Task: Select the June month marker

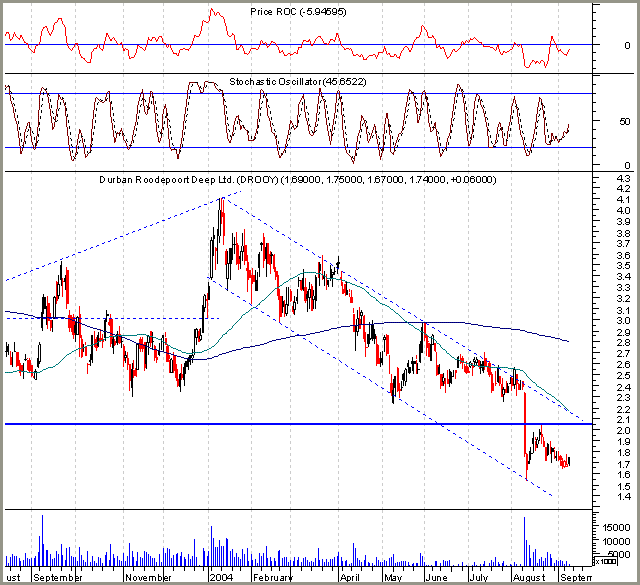Action: (436, 578)
